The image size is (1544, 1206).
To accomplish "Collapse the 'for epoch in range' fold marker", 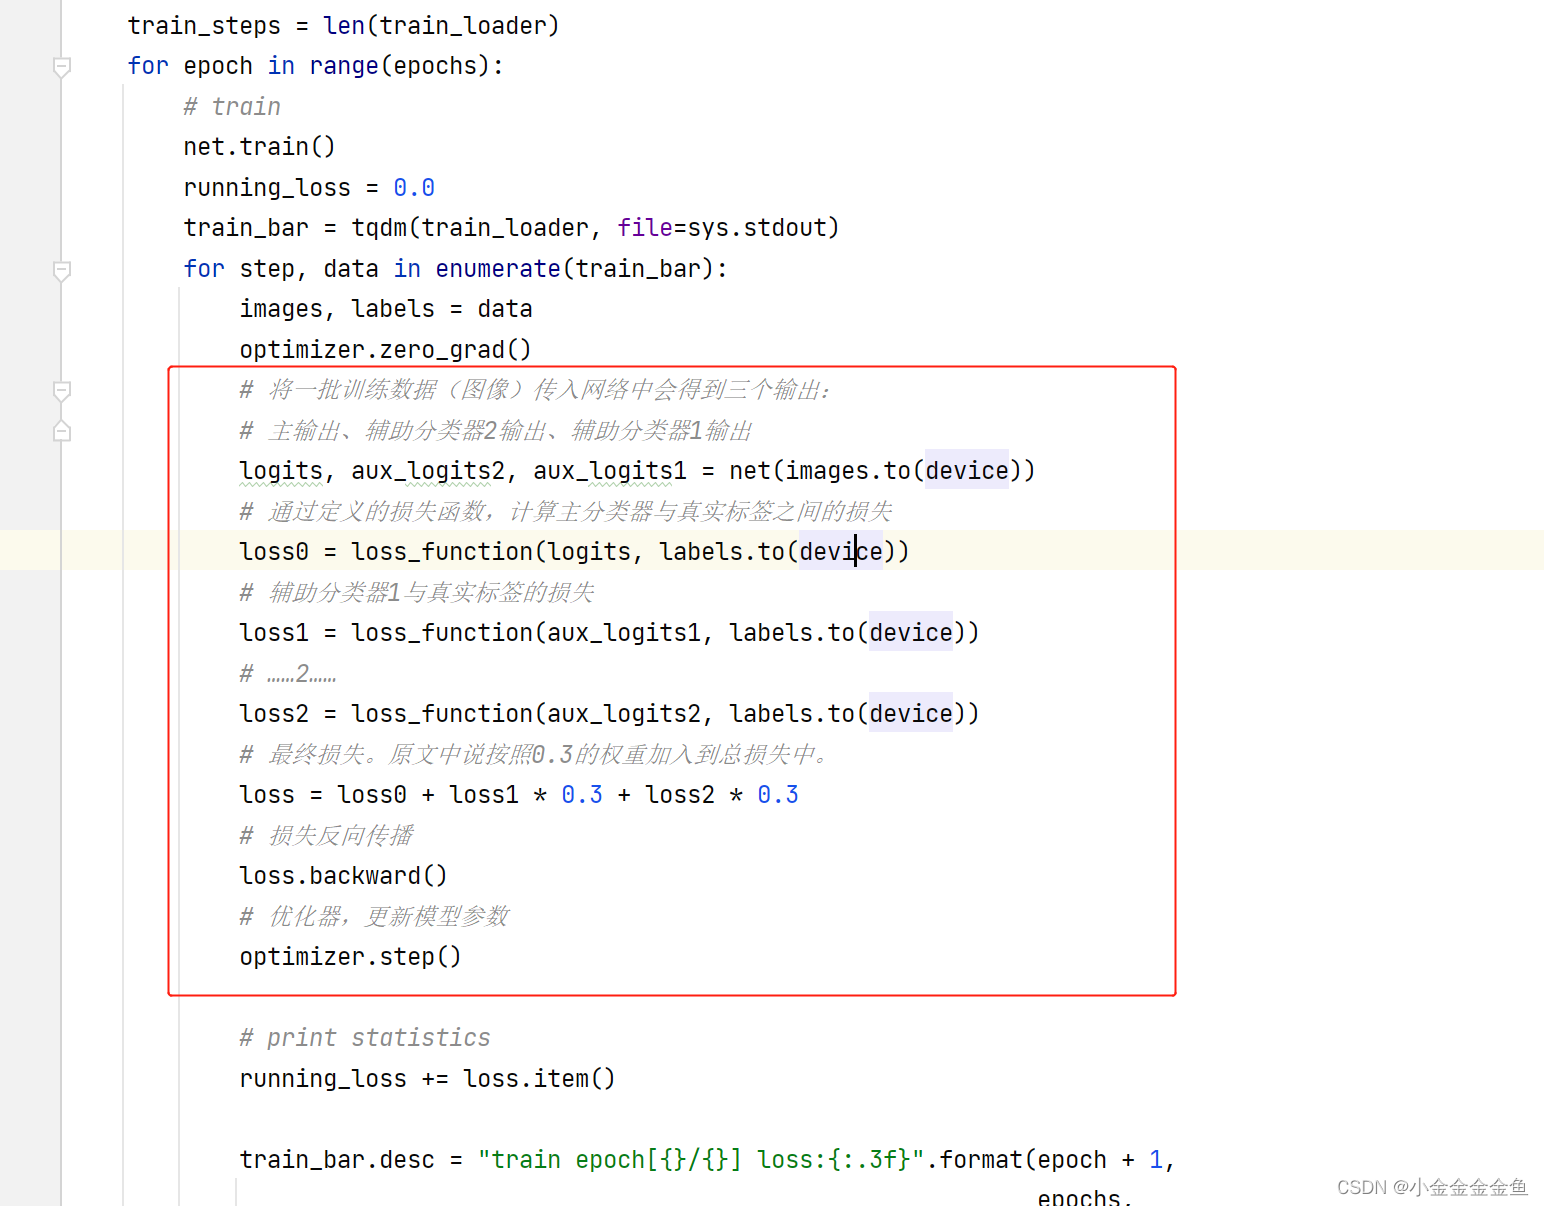I will [x=61, y=67].
